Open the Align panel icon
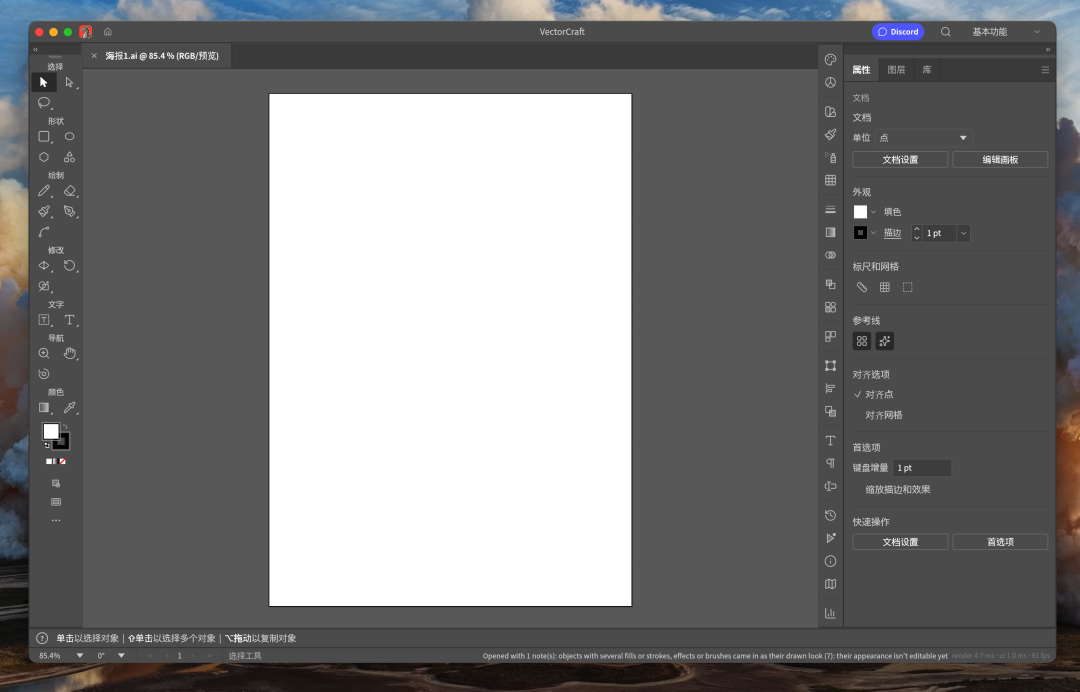The height and width of the screenshot is (692, 1080). (x=831, y=388)
